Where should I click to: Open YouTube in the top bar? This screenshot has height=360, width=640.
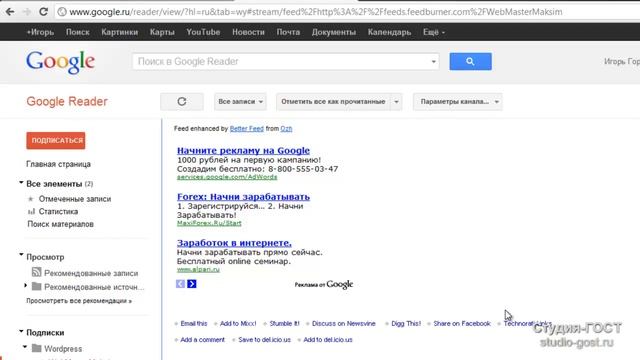pyautogui.click(x=203, y=32)
